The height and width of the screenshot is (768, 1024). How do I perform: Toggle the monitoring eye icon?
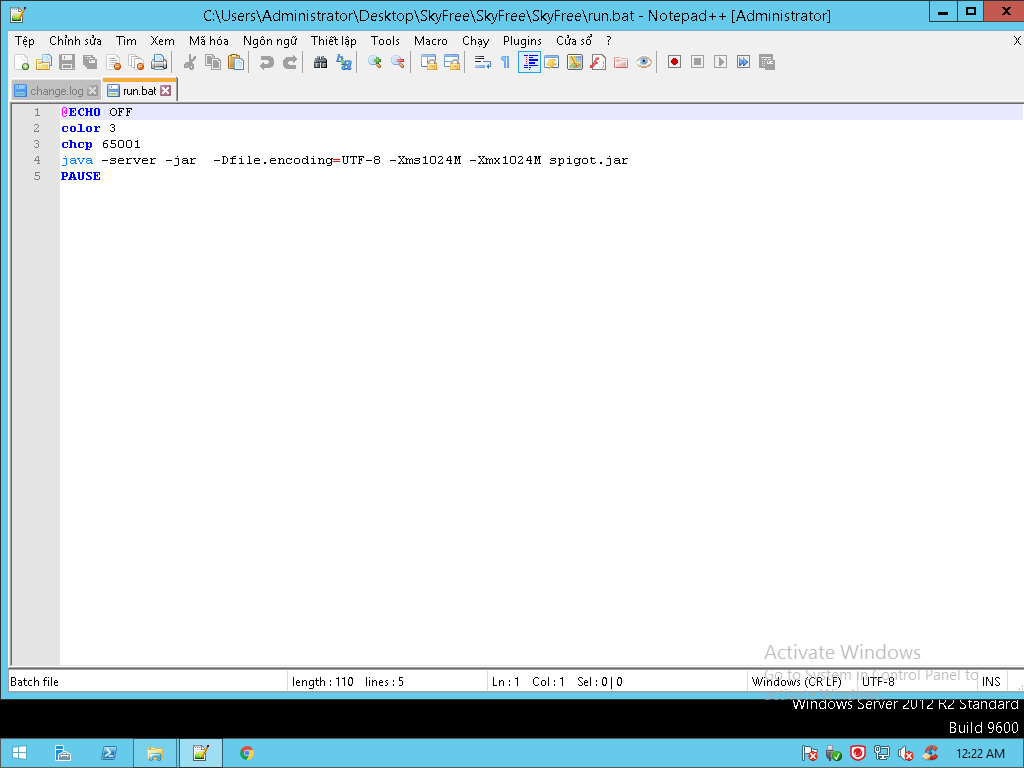pyautogui.click(x=644, y=62)
